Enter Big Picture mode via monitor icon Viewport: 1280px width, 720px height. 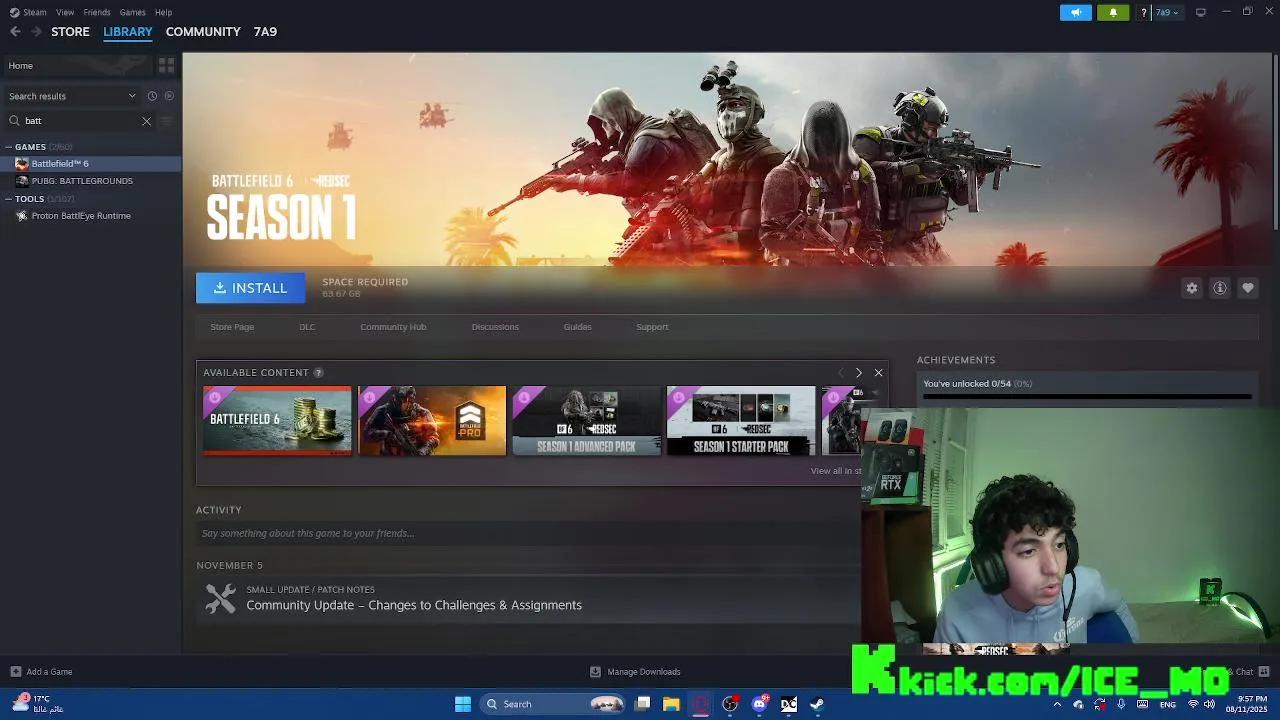pyautogui.click(x=1200, y=12)
